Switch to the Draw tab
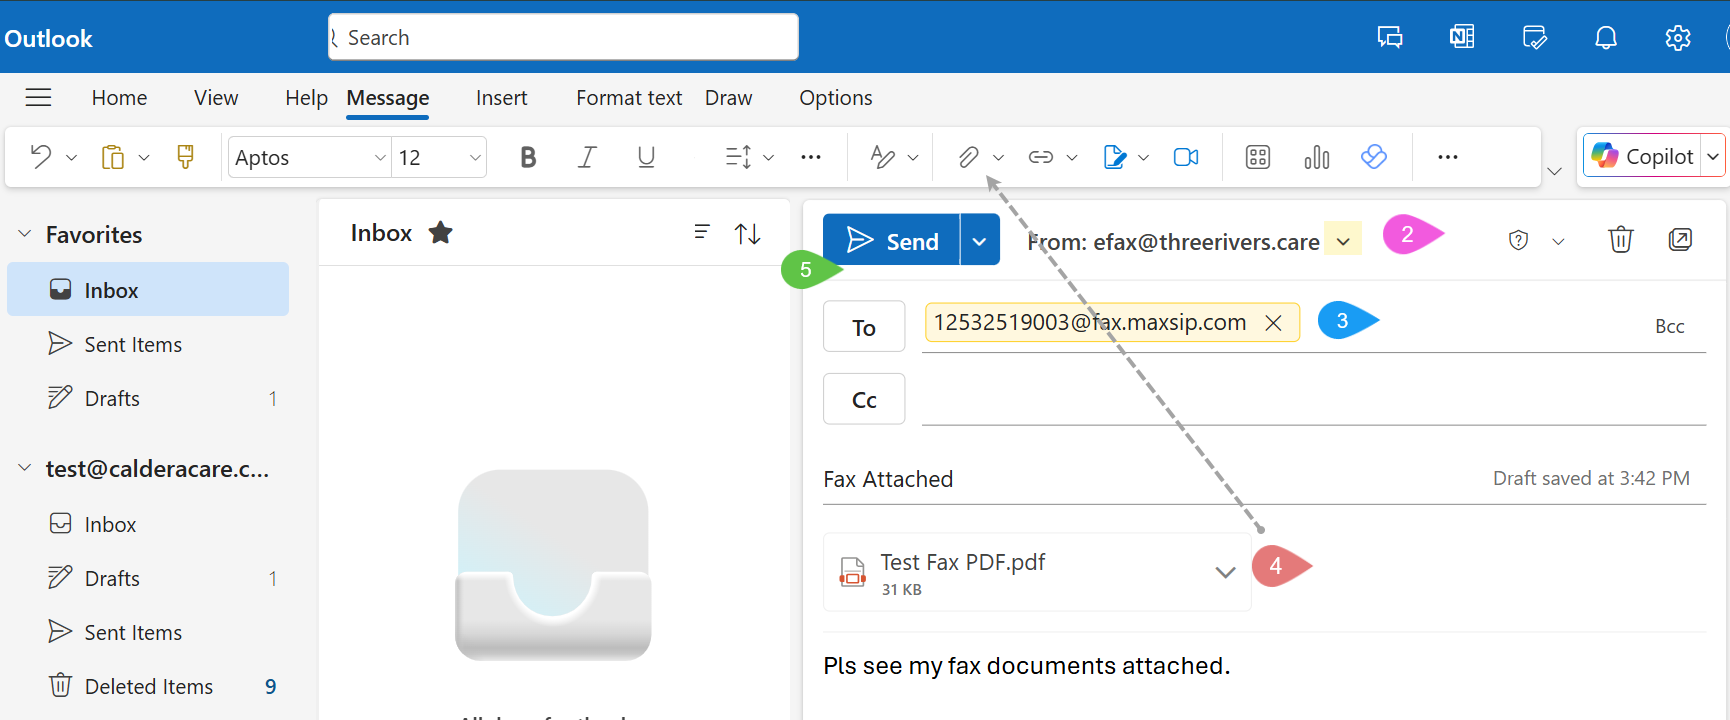Viewport: 1730px width, 720px height. pos(728,98)
